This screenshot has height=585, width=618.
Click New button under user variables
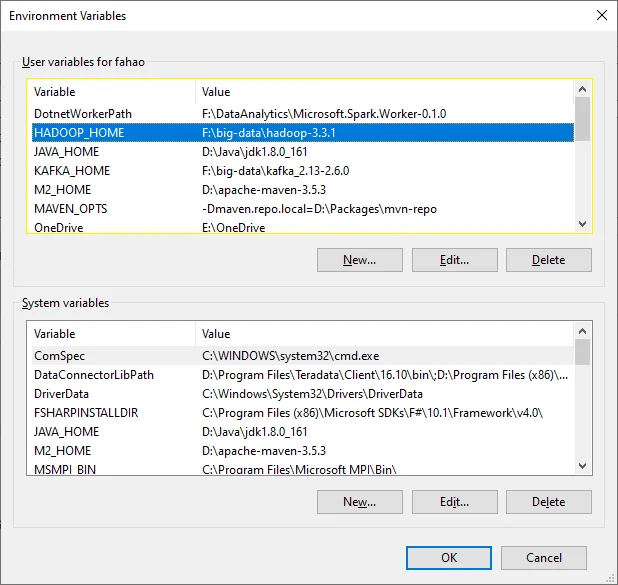click(x=359, y=260)
